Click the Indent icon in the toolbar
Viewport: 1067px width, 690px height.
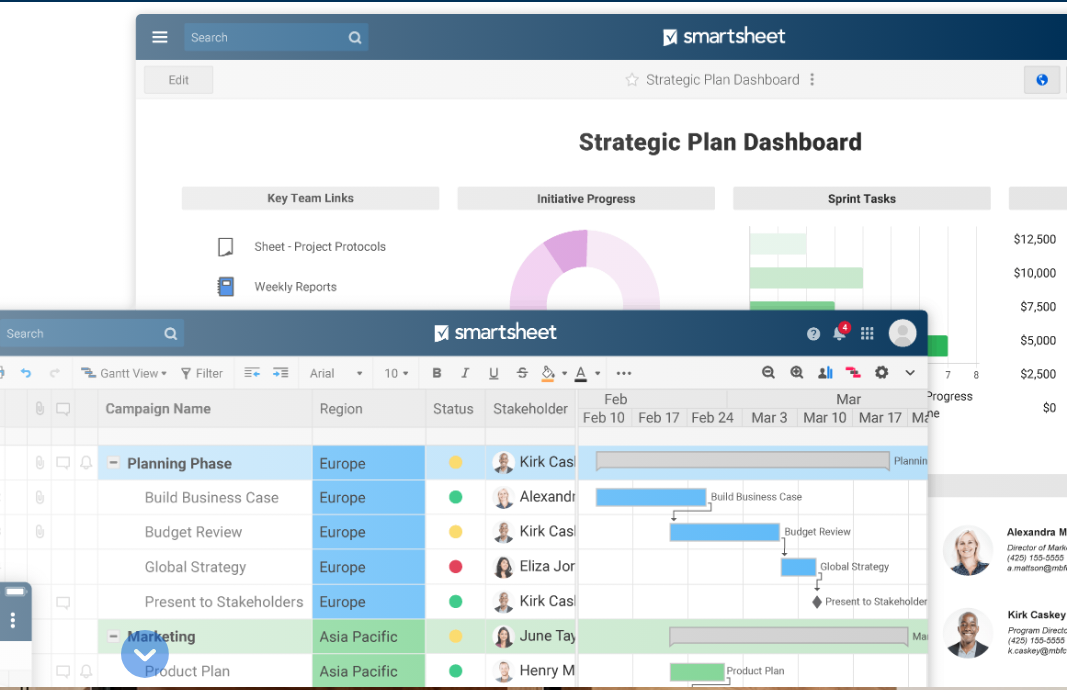pos(280,373)
